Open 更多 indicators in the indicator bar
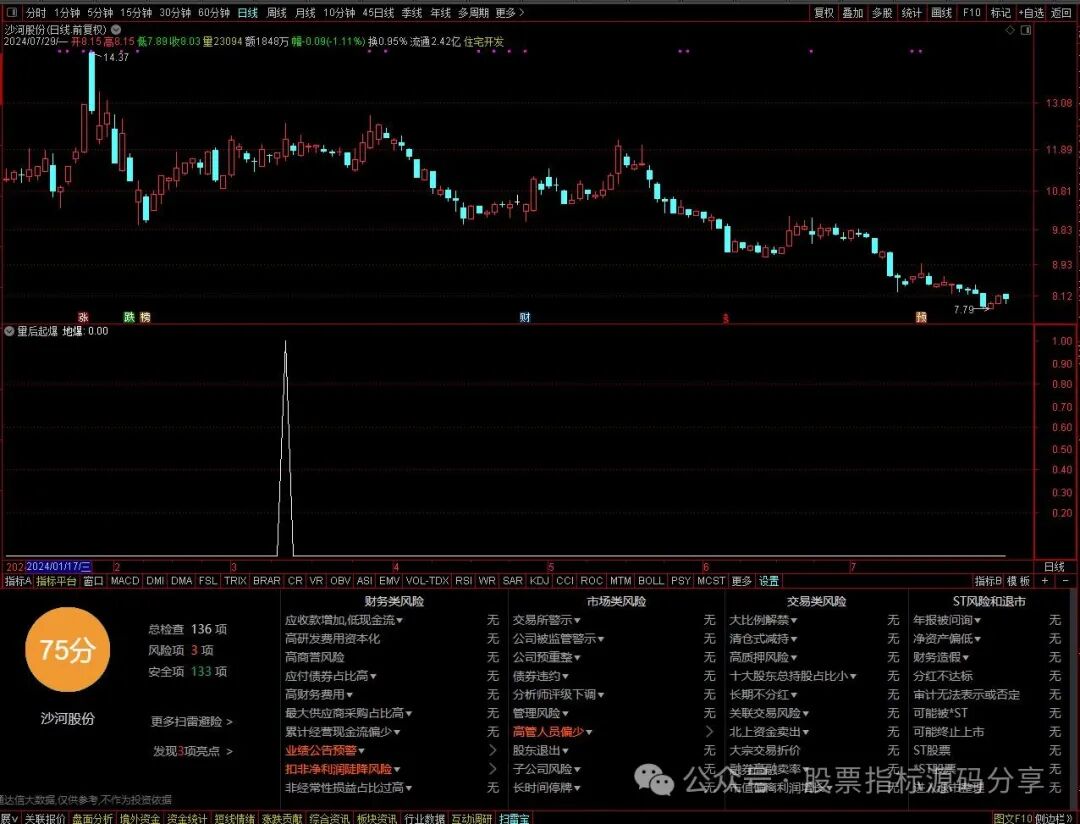Screen dimensions: 1080x824 coord(741,581)
